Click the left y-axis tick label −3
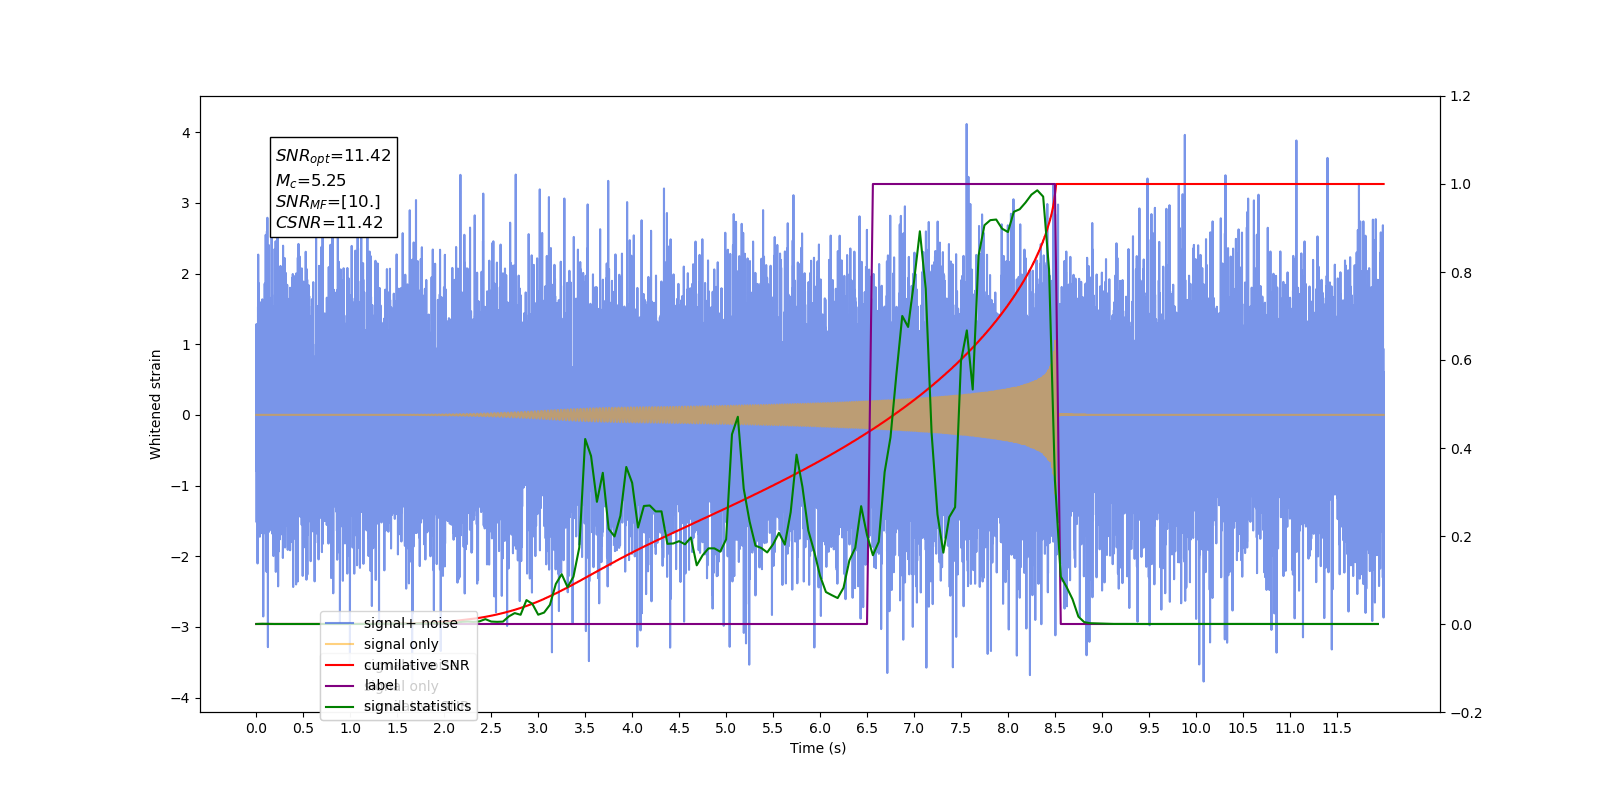 coord(181,628)
